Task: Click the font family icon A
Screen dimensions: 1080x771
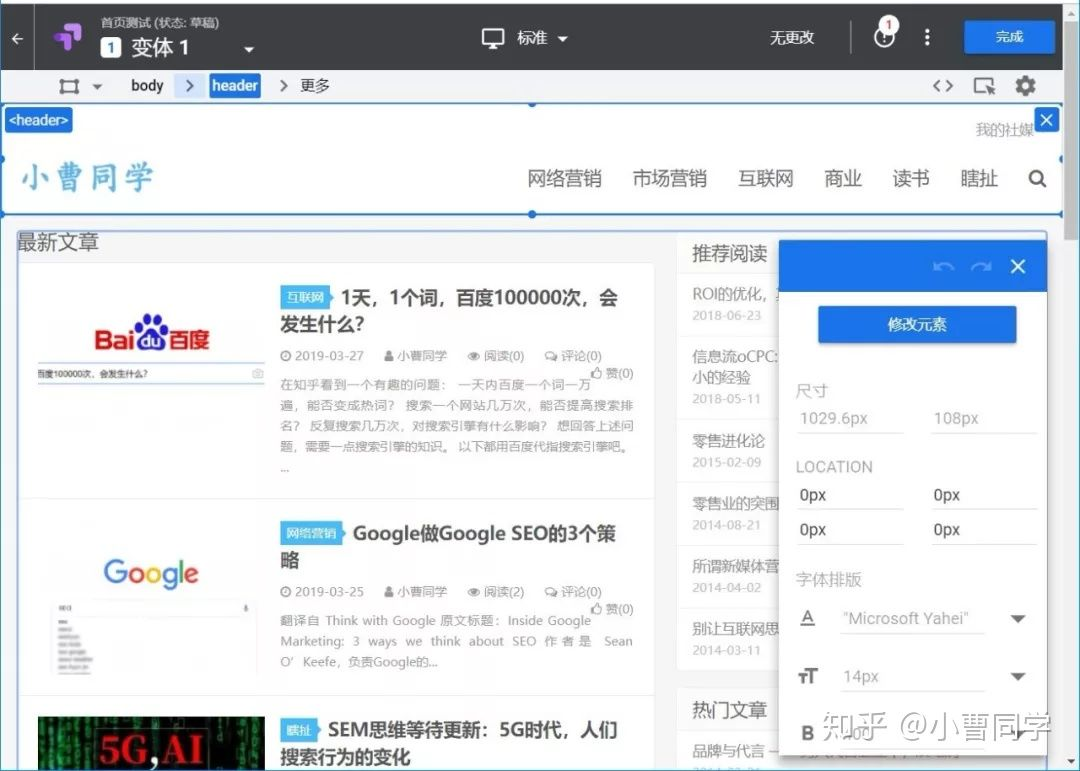Action: (x=808, y=618)
